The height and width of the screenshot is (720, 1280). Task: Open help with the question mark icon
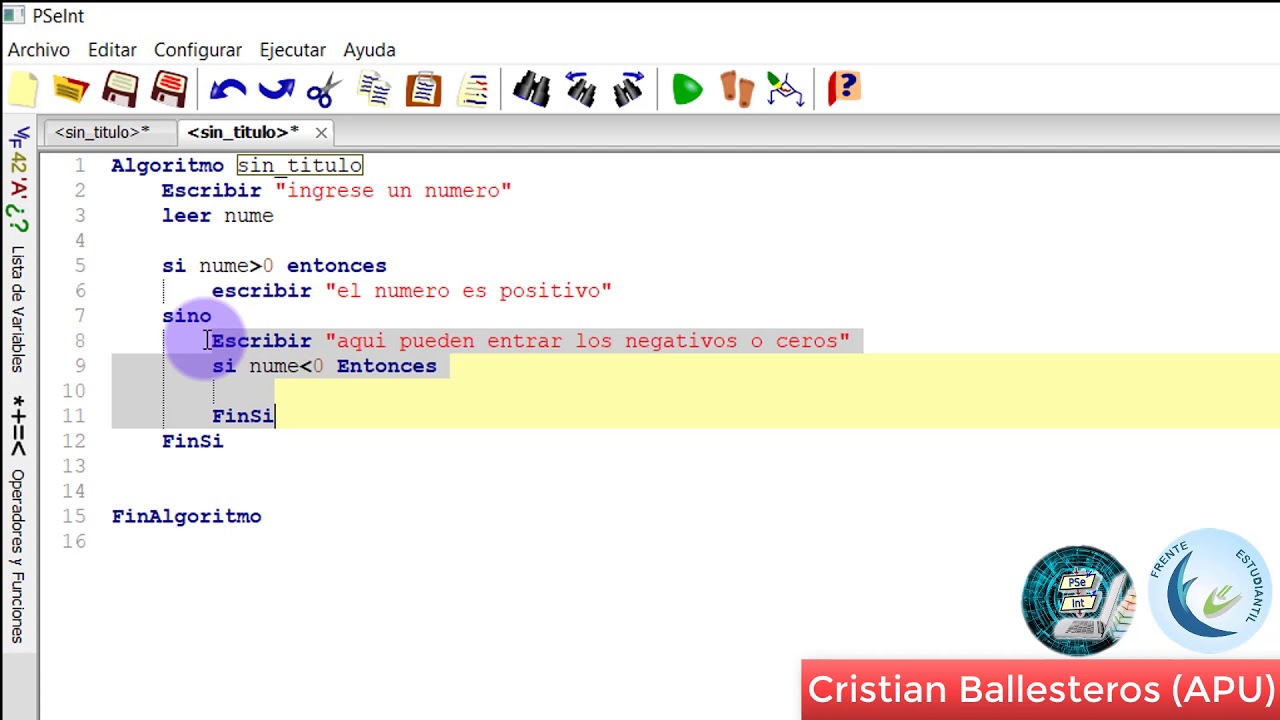[x=845, y=89]
